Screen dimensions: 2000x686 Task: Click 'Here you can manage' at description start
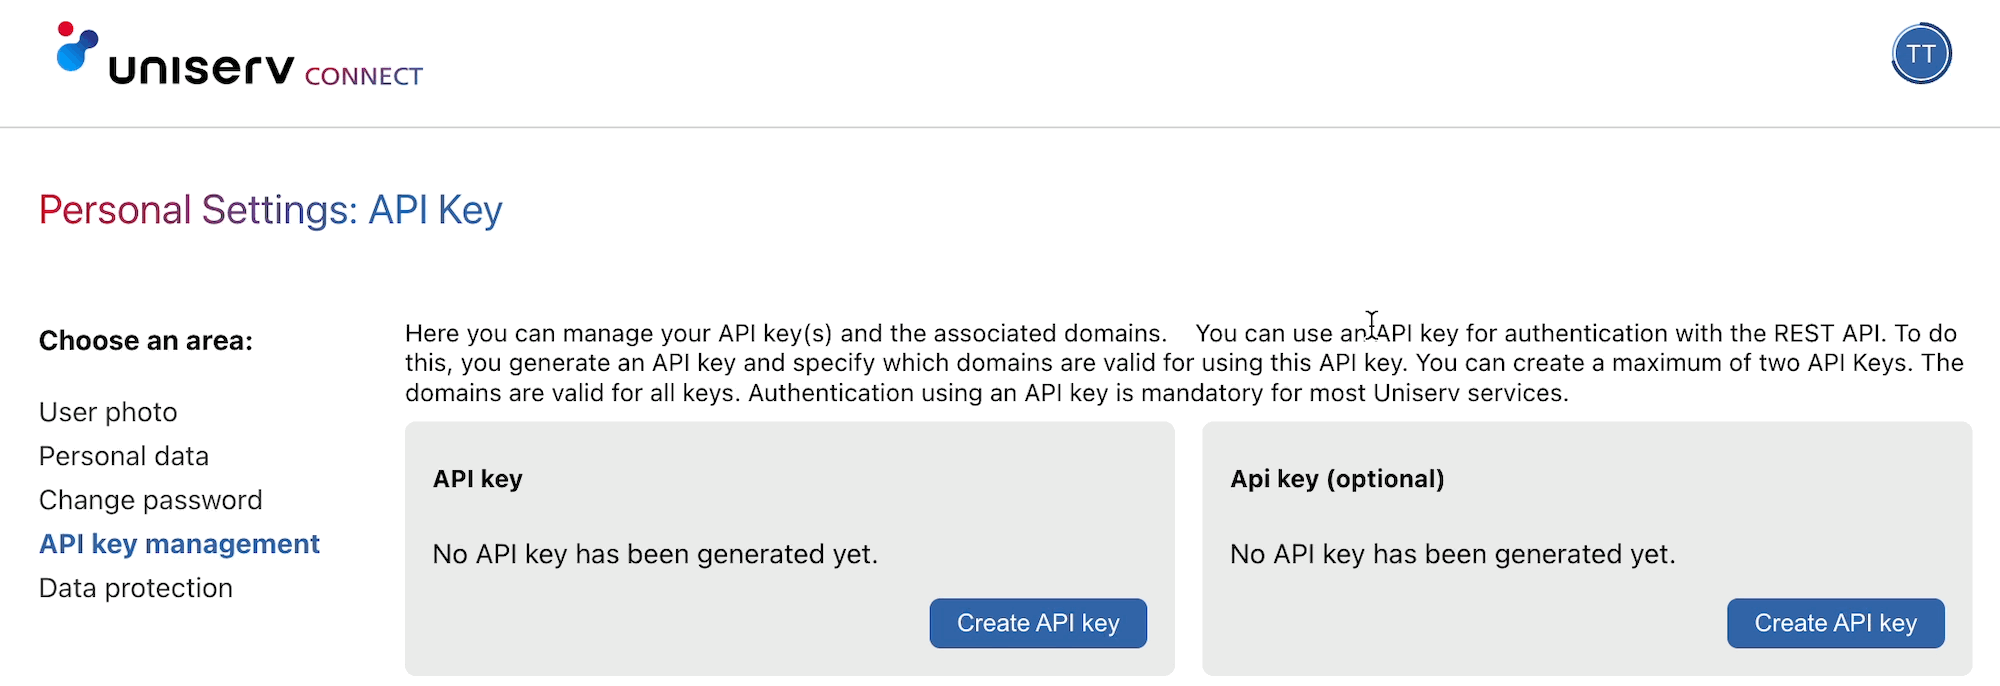[516, 333]
